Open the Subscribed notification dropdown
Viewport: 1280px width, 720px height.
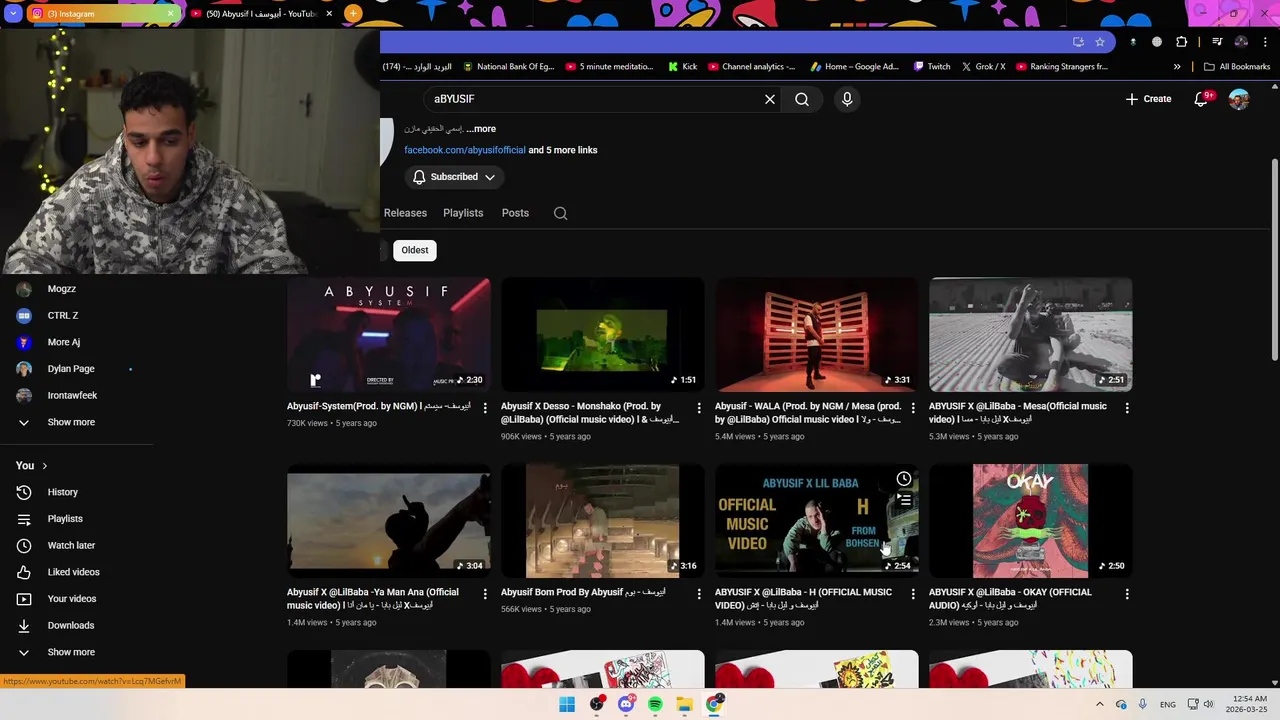coord(454,177)
